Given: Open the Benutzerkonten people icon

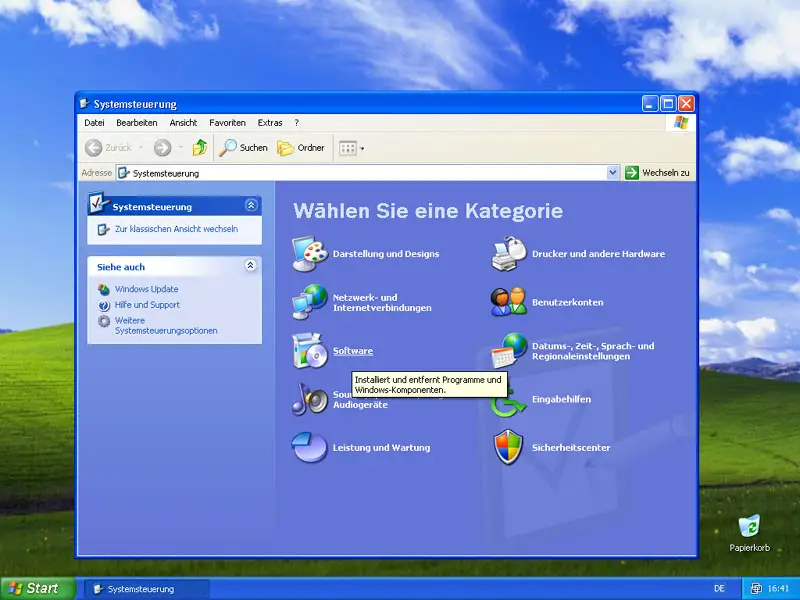Looking at the screenshot, I should tap(509, 302).
